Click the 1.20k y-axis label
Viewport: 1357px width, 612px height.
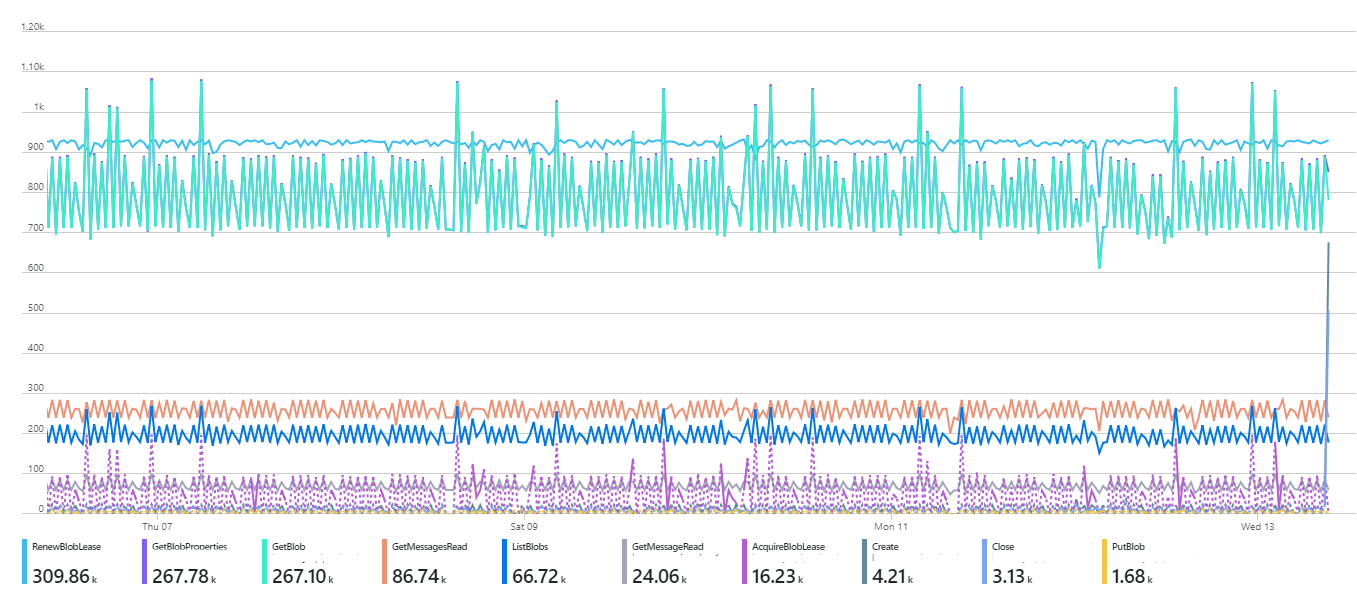click(33, 27)
